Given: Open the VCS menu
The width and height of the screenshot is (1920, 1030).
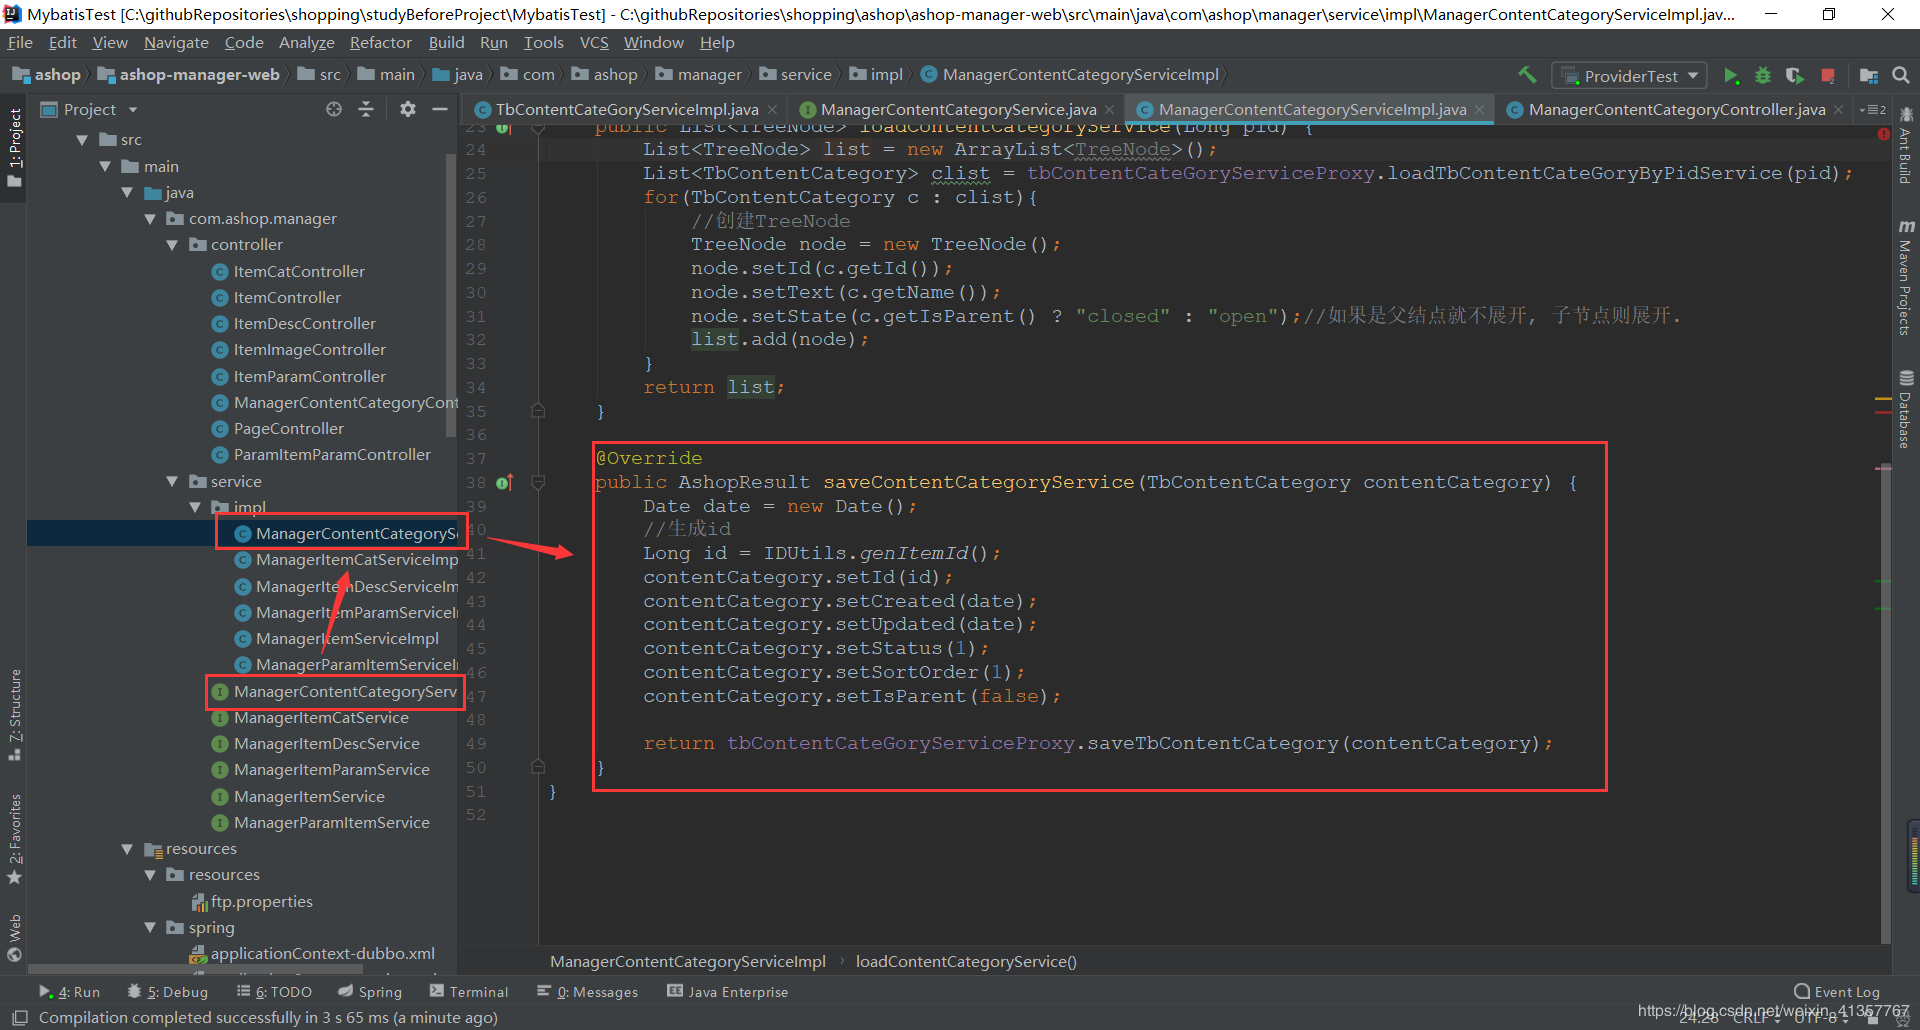Looking at the screenshot, I should pos(594,43).
